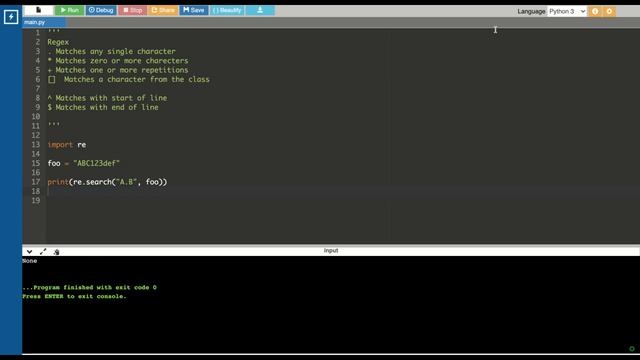
Task: Open the settings gear icon
Action: click(609, 11)
